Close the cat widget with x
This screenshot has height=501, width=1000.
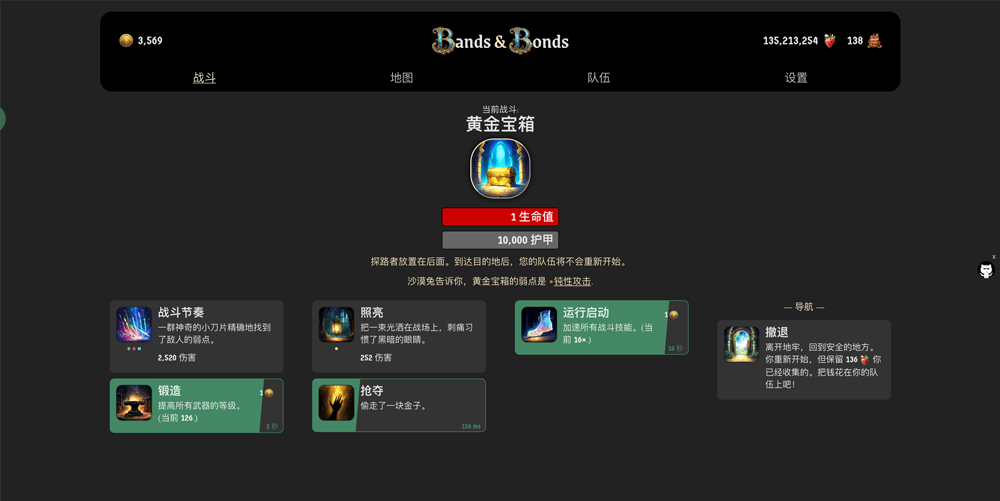993,257
